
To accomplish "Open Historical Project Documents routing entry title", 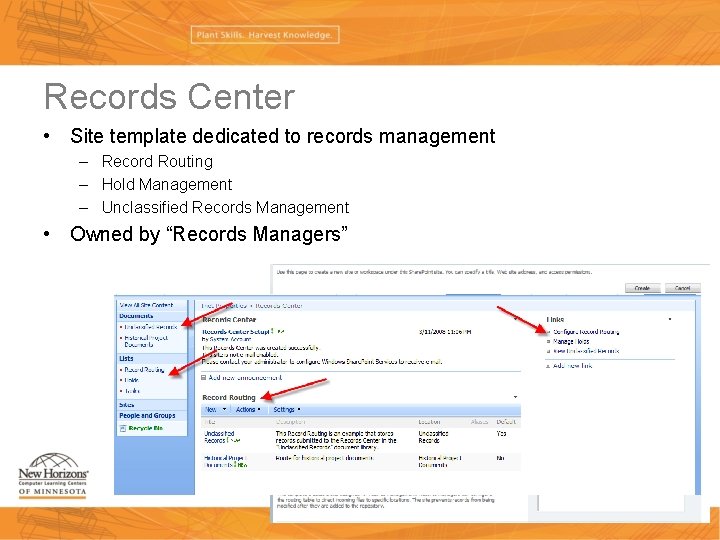I will 225,461.
